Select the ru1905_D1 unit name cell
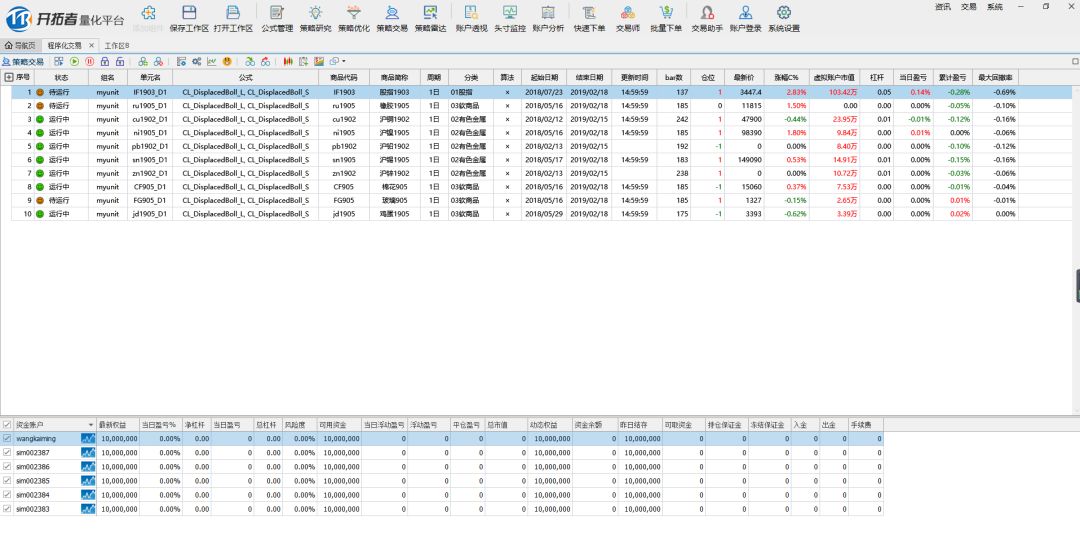The width and height of the screenshot is (1080, 542). tap(149, 105)
